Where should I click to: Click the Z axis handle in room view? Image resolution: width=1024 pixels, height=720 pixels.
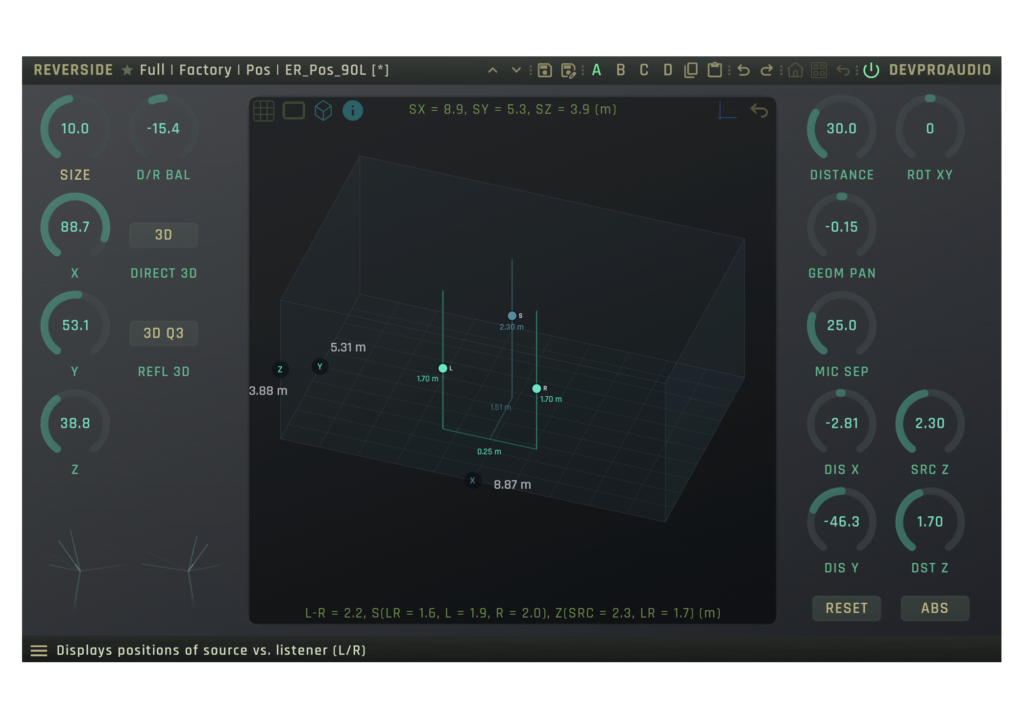(280, 369)
